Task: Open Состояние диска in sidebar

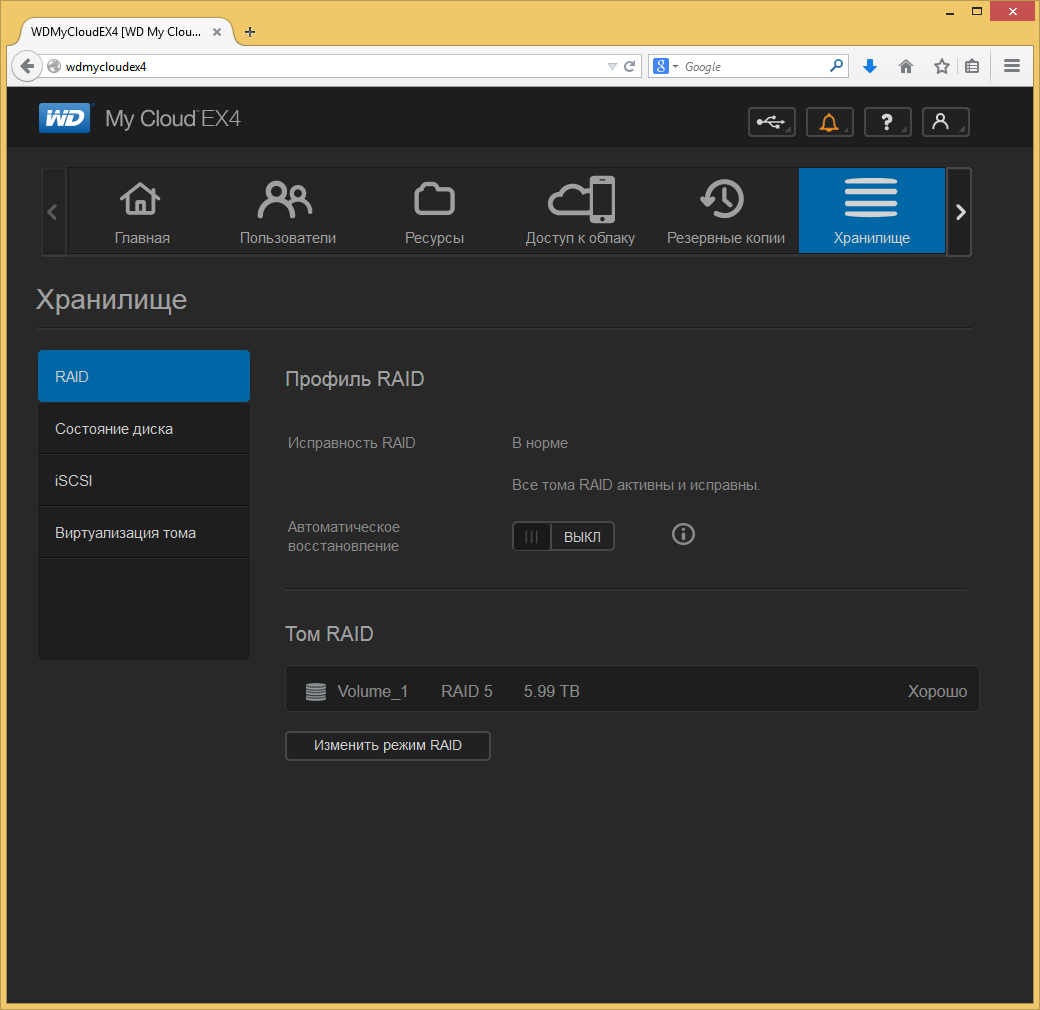Action: click(x=144, y=428)
